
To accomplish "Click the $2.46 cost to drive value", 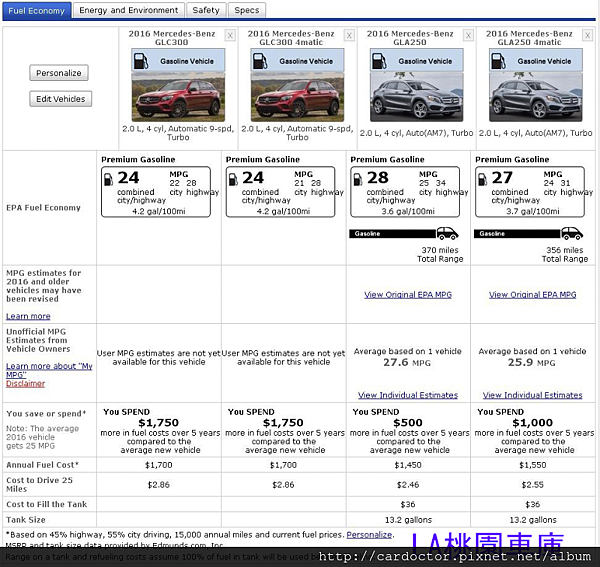I will point(408,484).
